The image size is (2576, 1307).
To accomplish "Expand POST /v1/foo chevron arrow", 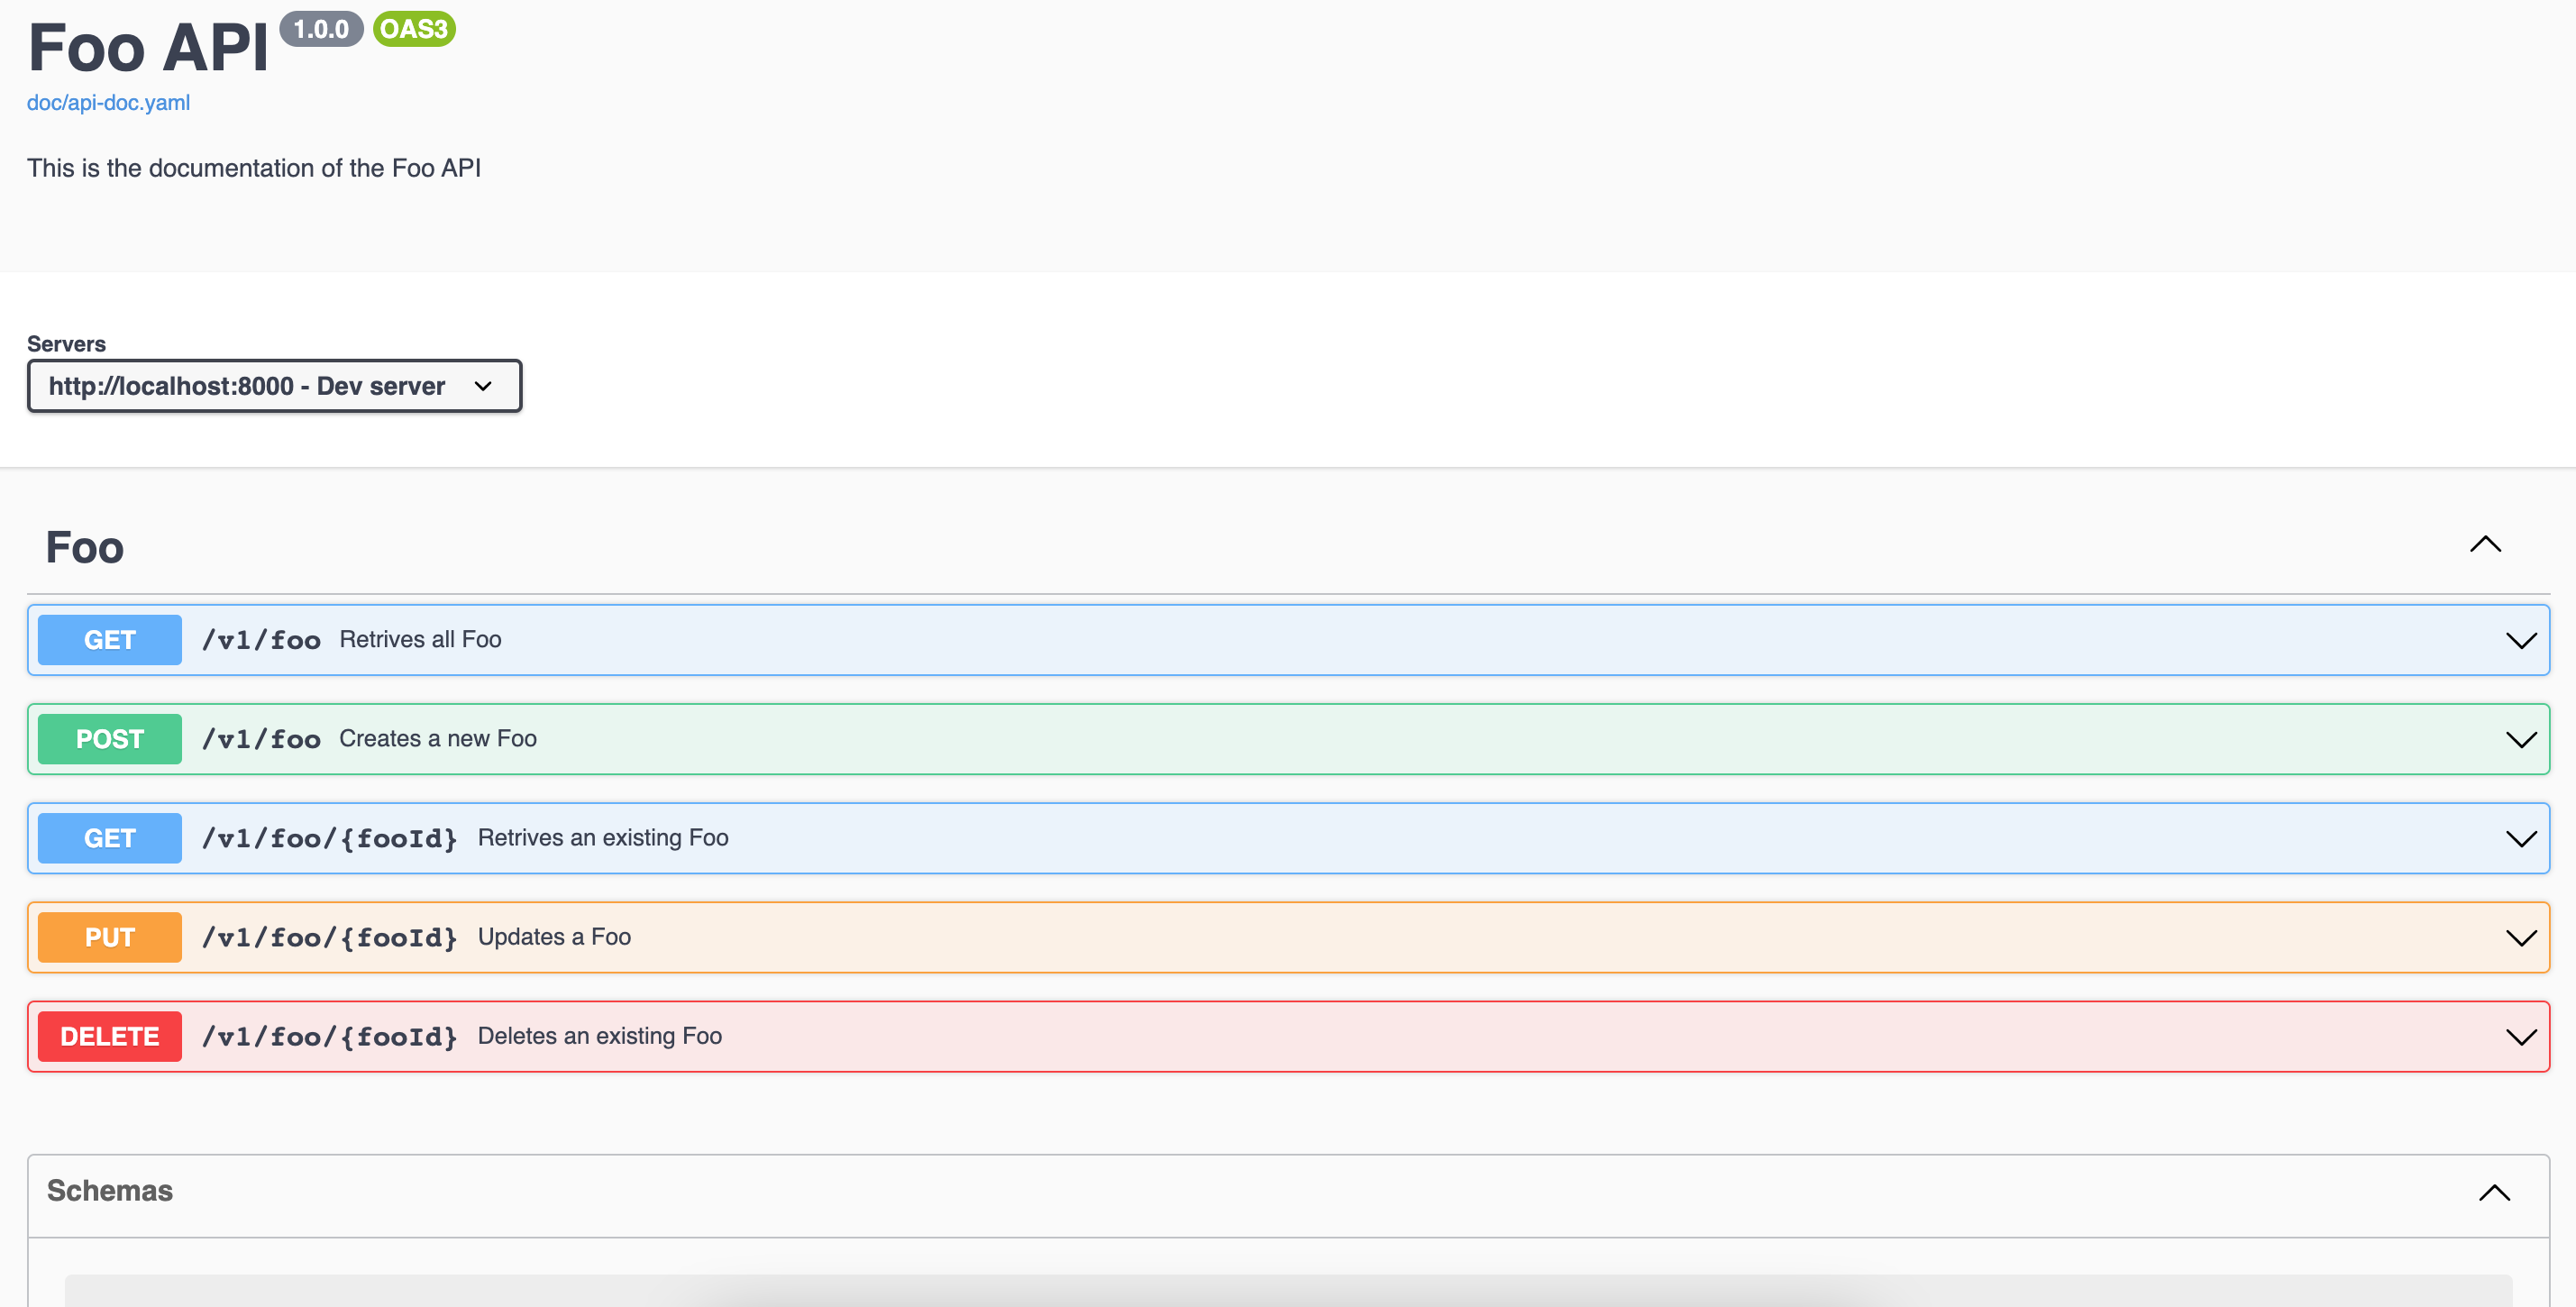I will coord(2520,739).
